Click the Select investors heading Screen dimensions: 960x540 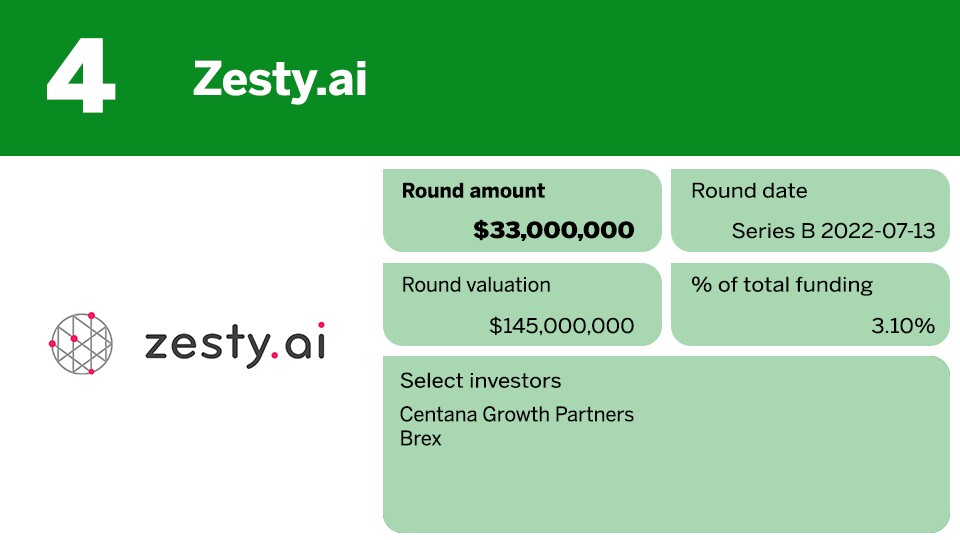click(480, 381)
